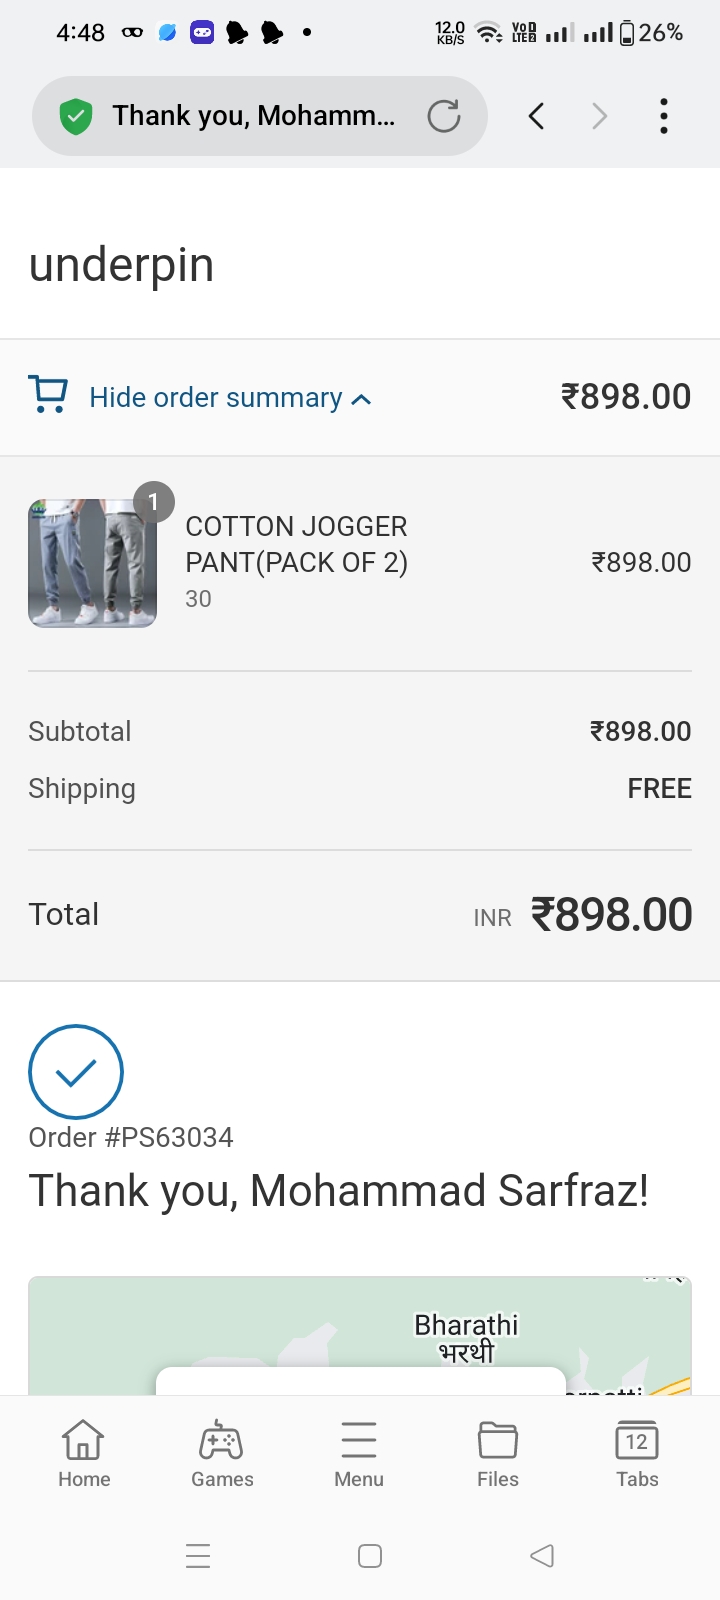
Task: Open the Games section
Action: (x=222, y=1453)
